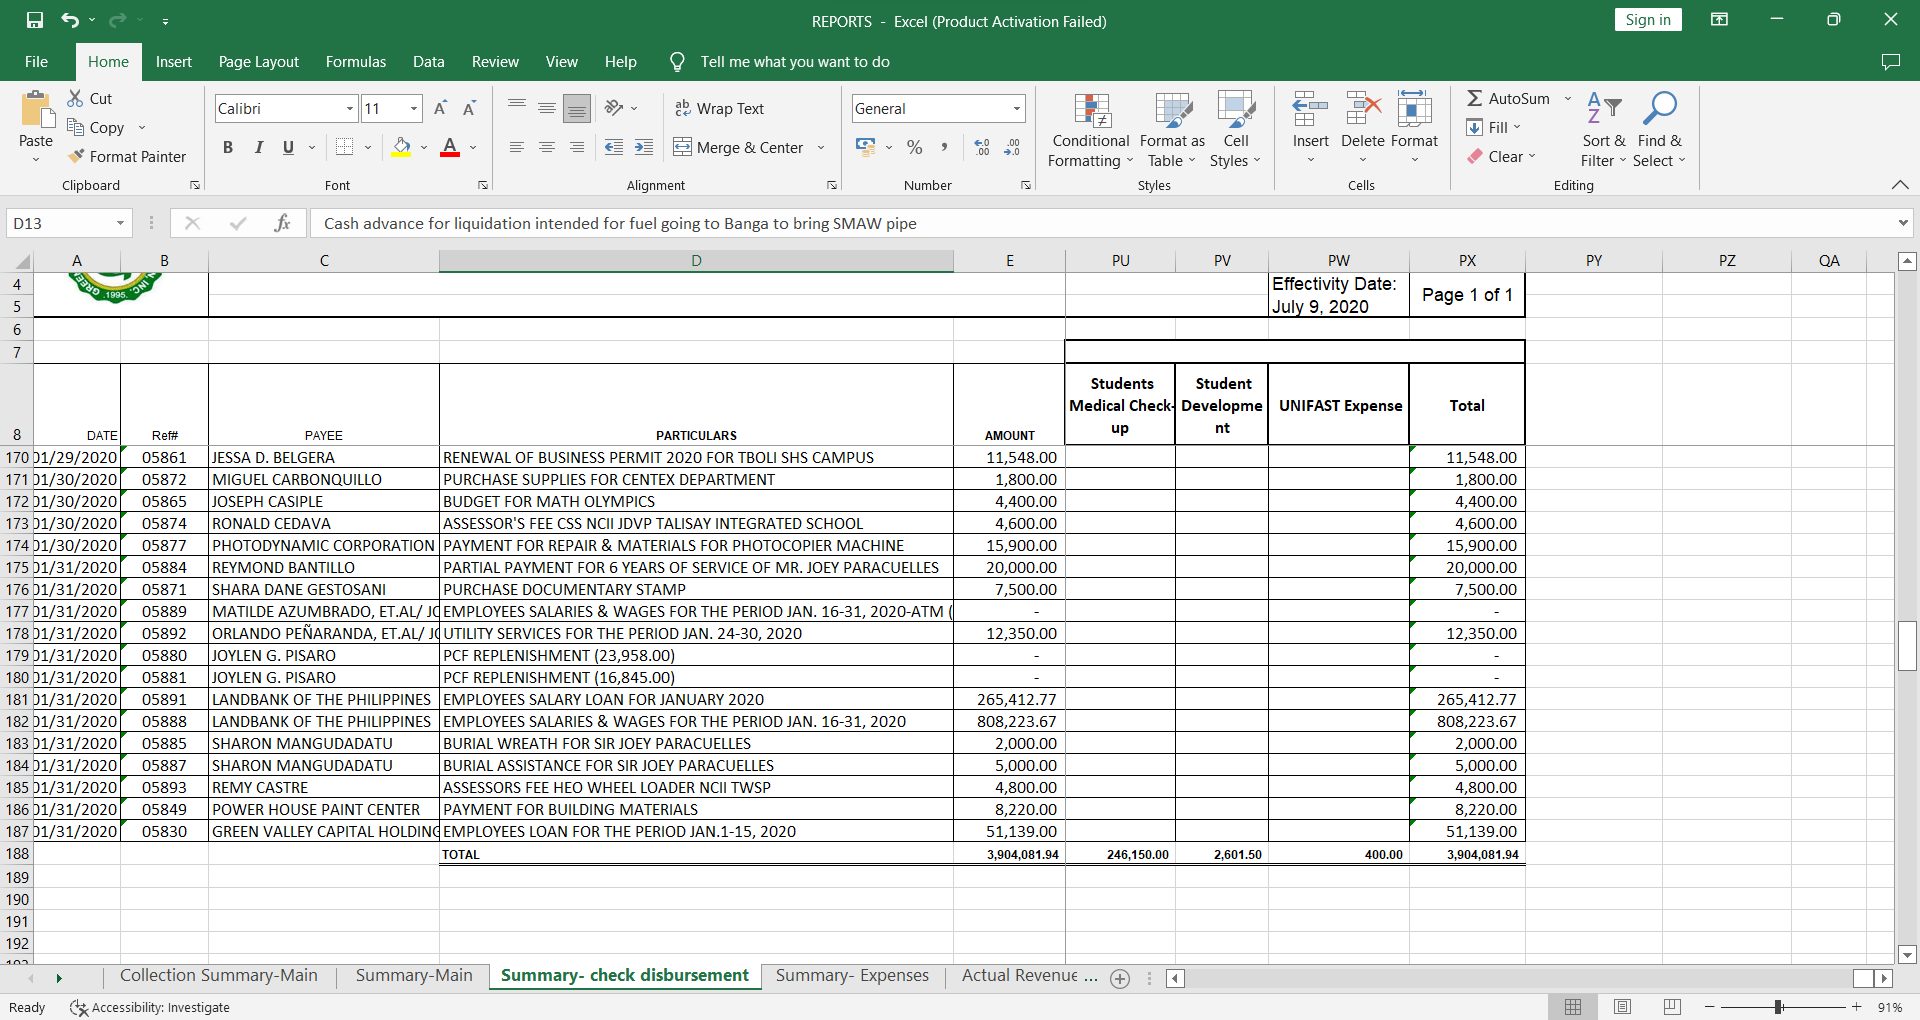This screenshot has height=1020, width=1920.
Task: Click Accessibility: Investigate in status bar
Action: [x=150, y=1007]
